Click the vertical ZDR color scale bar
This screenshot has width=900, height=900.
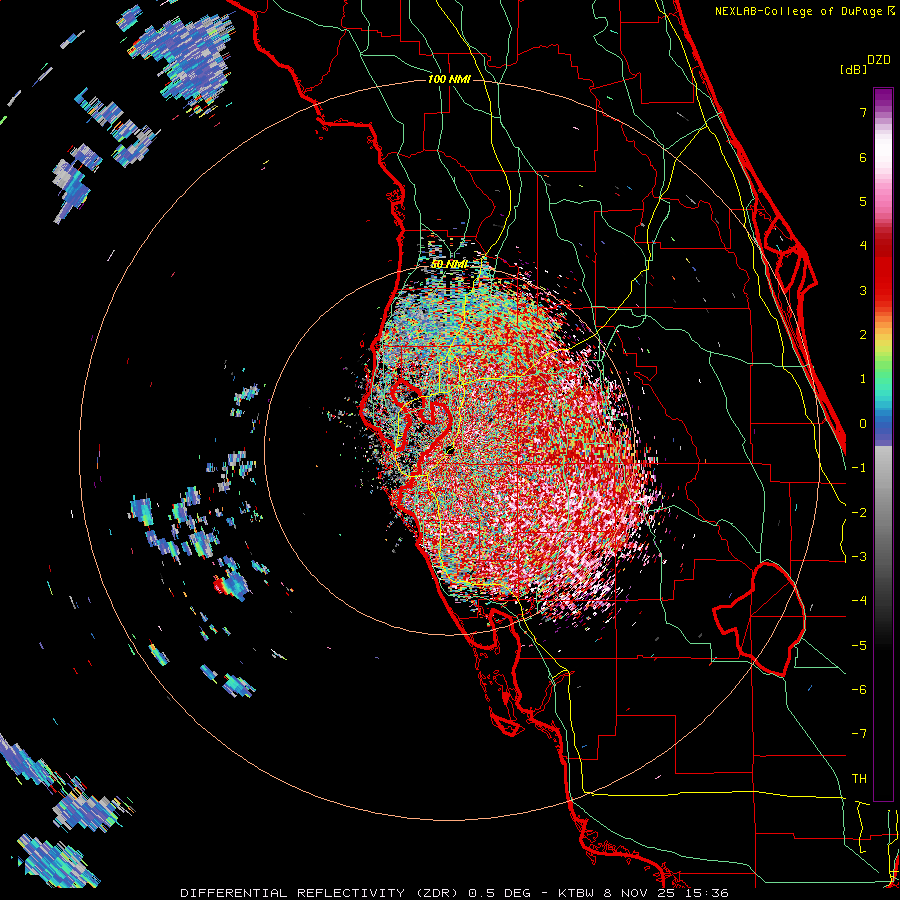[x=883, y=444]
